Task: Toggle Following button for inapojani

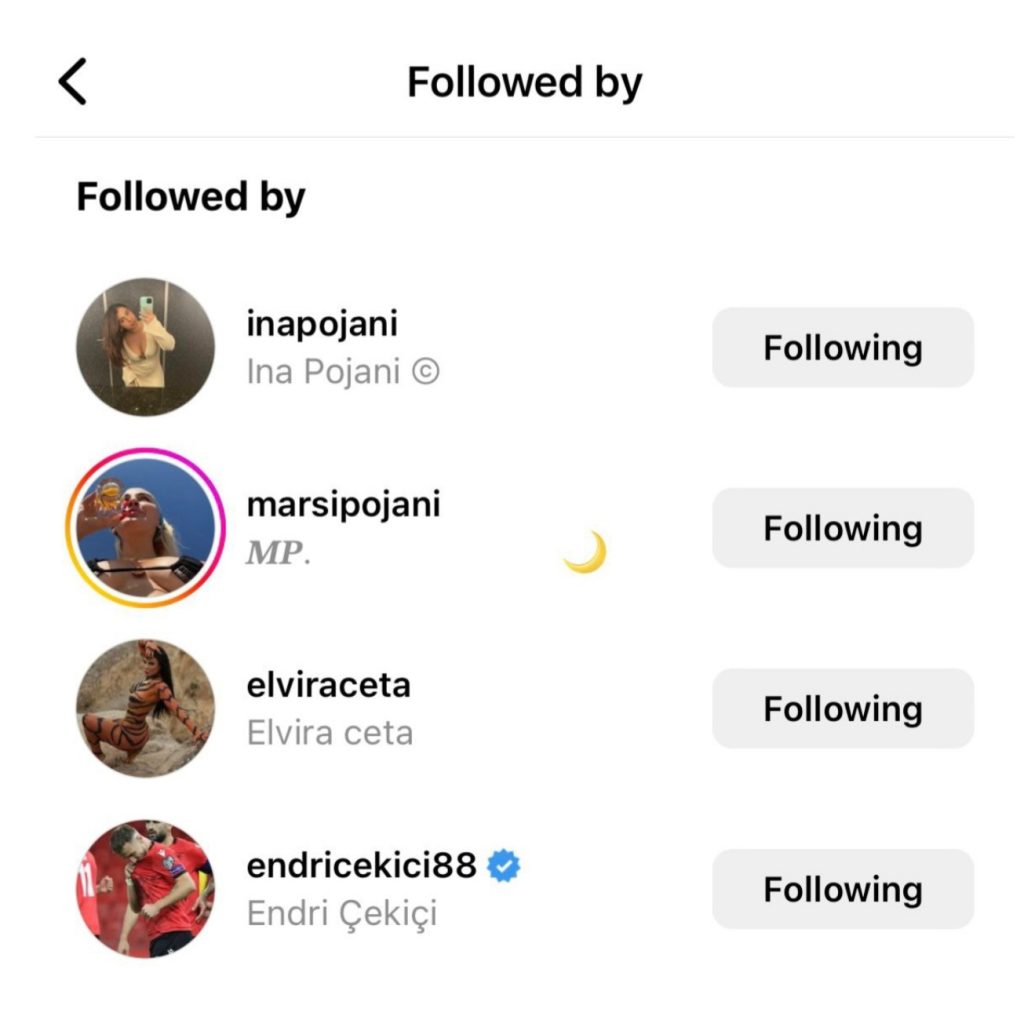Action: (x=842, y=347)
